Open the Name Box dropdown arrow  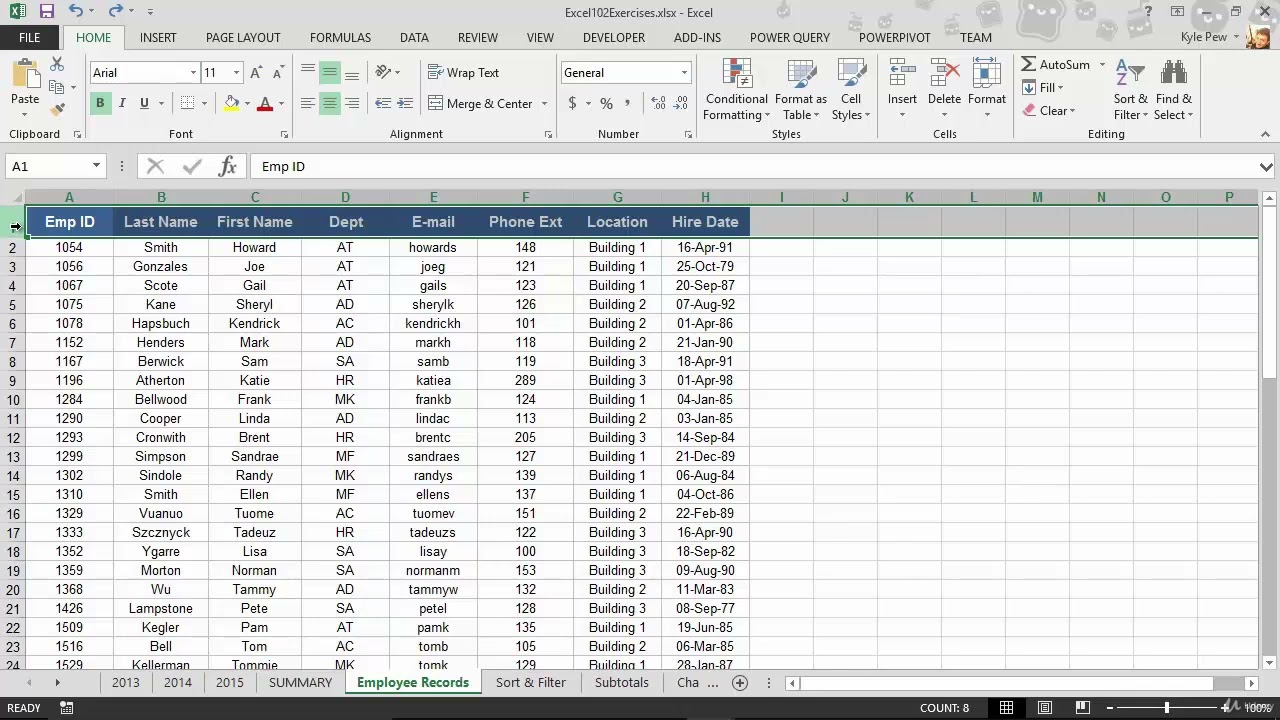click(x=96, y=166)
